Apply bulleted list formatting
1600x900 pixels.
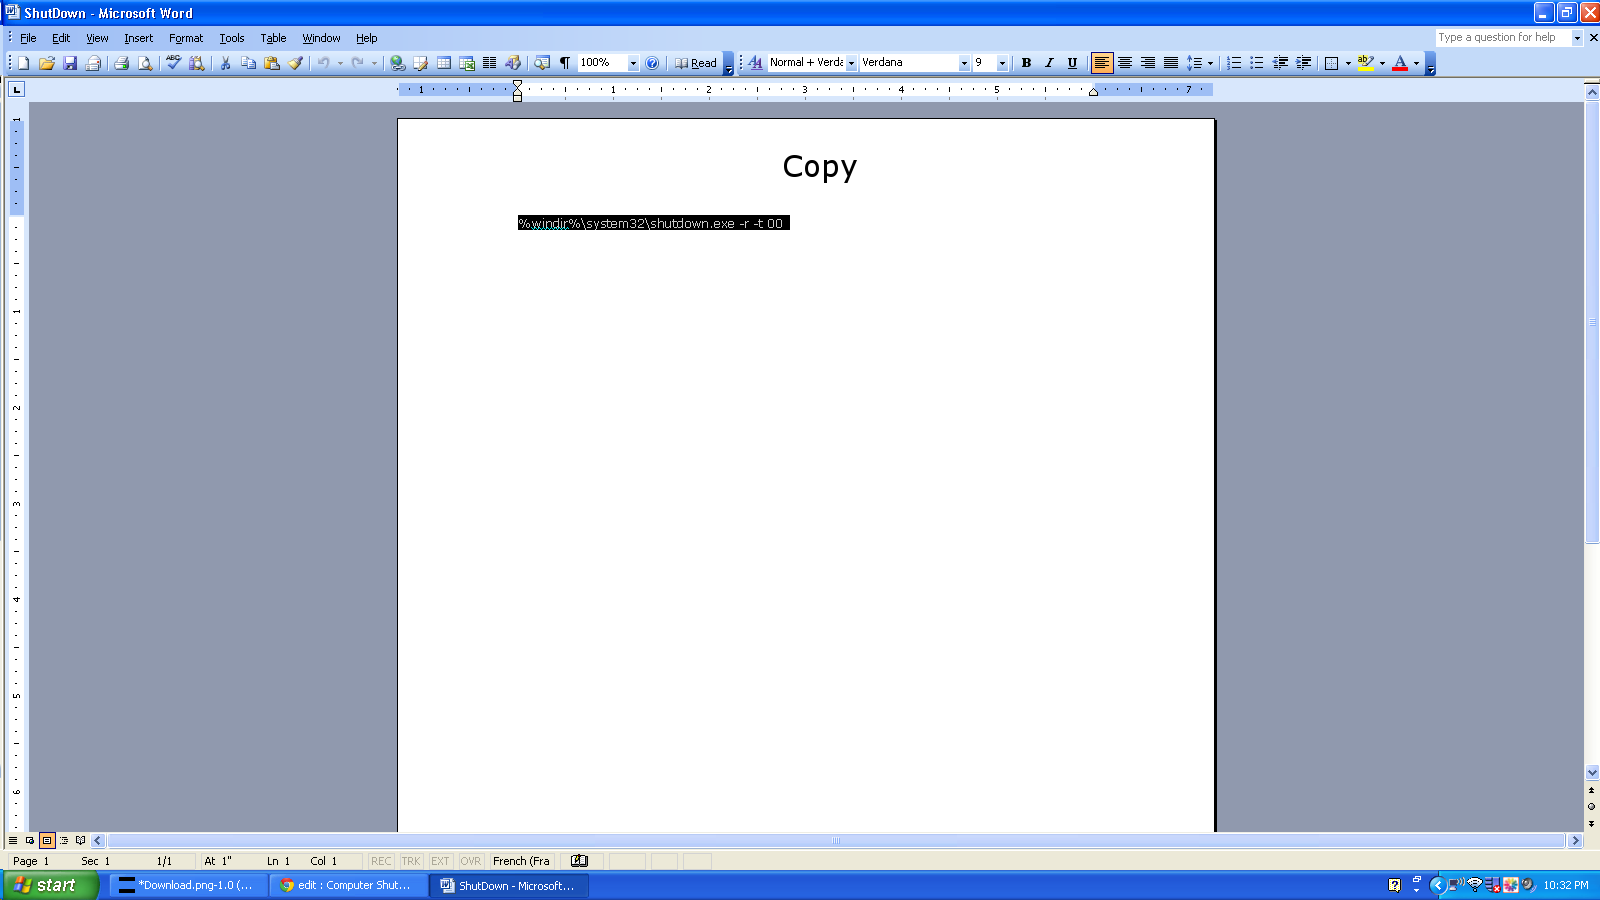(x=1257, y=63)
